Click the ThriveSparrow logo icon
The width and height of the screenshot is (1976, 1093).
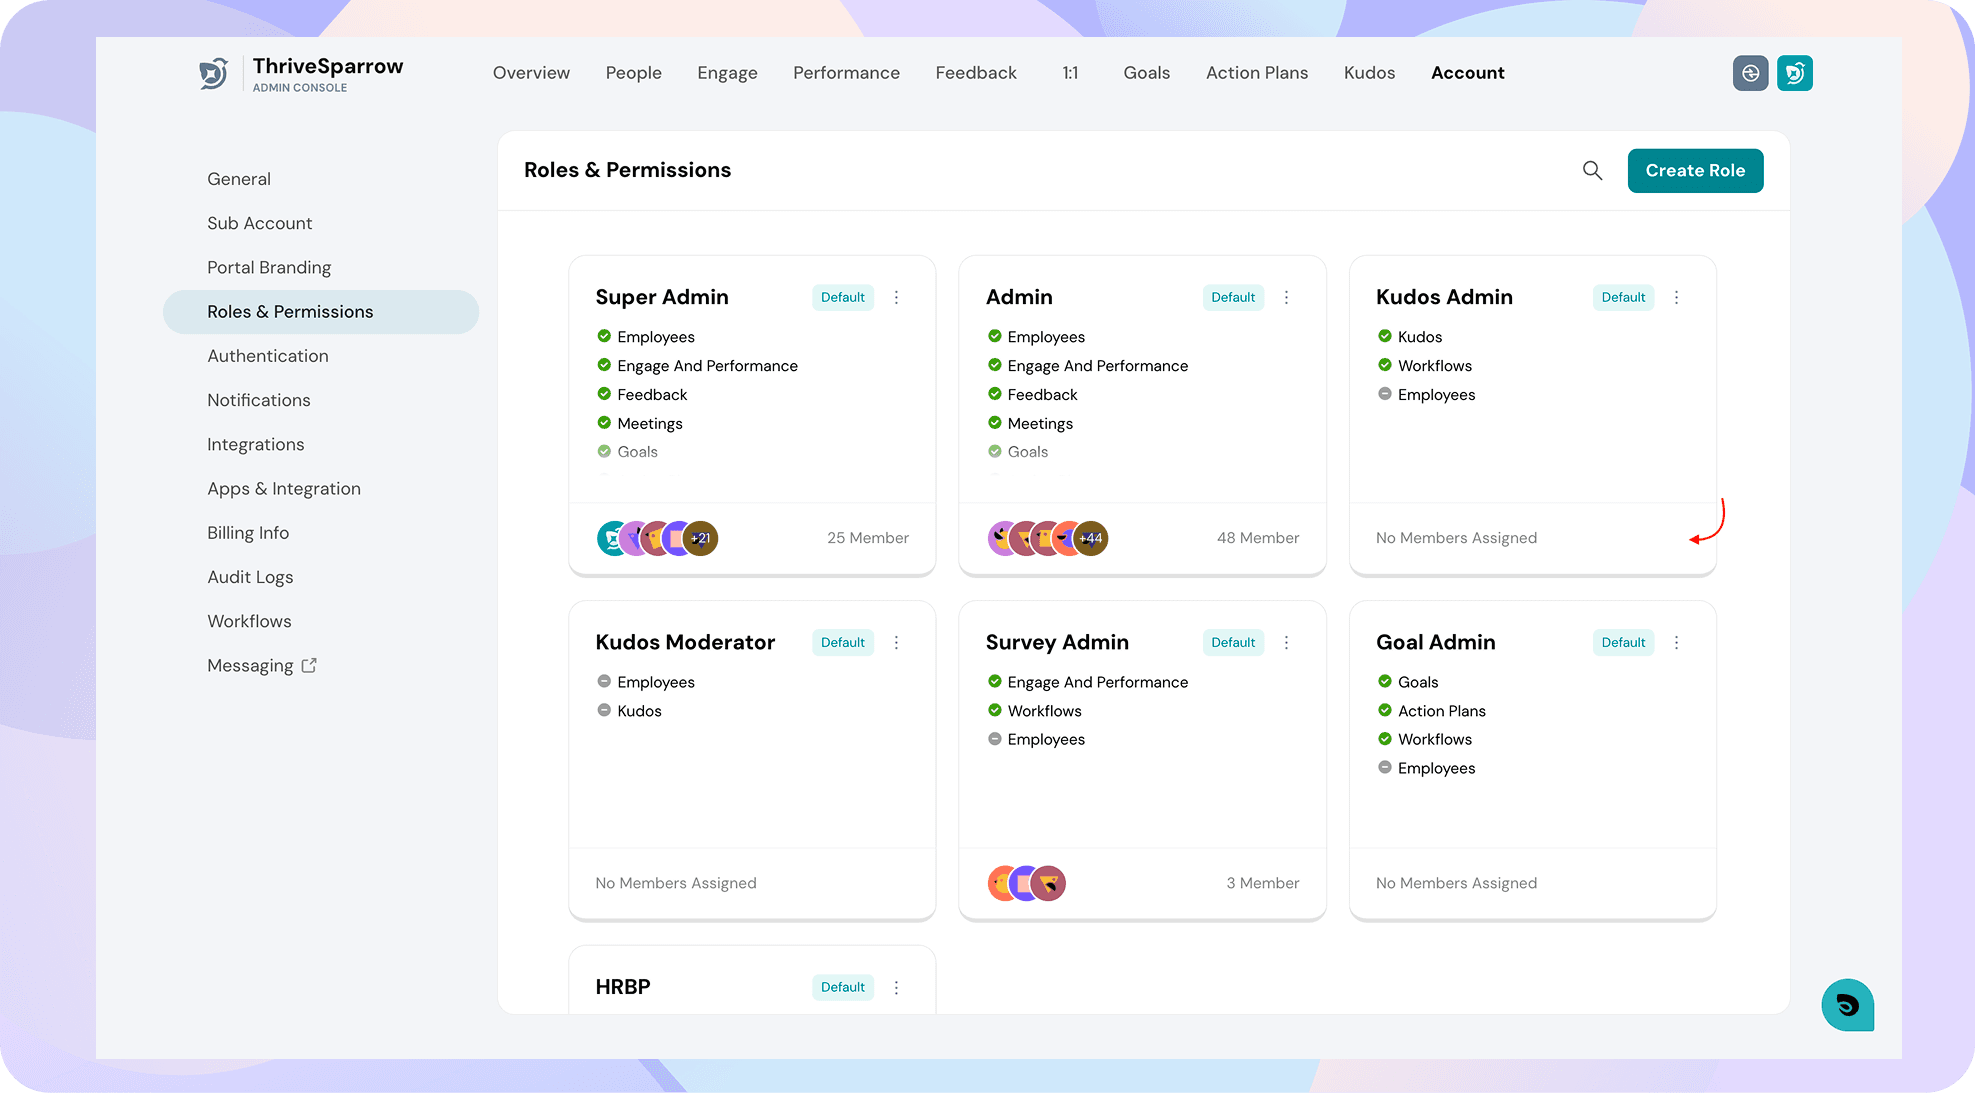tap(213, 73)
